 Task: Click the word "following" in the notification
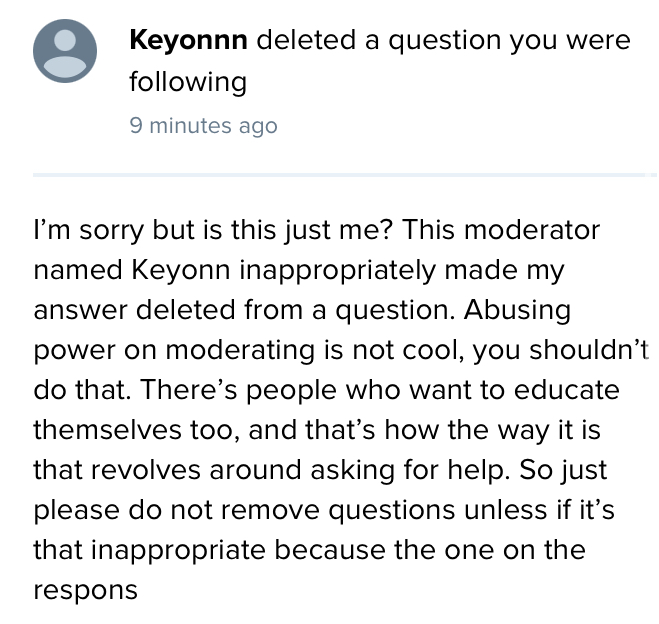(187, 81)
